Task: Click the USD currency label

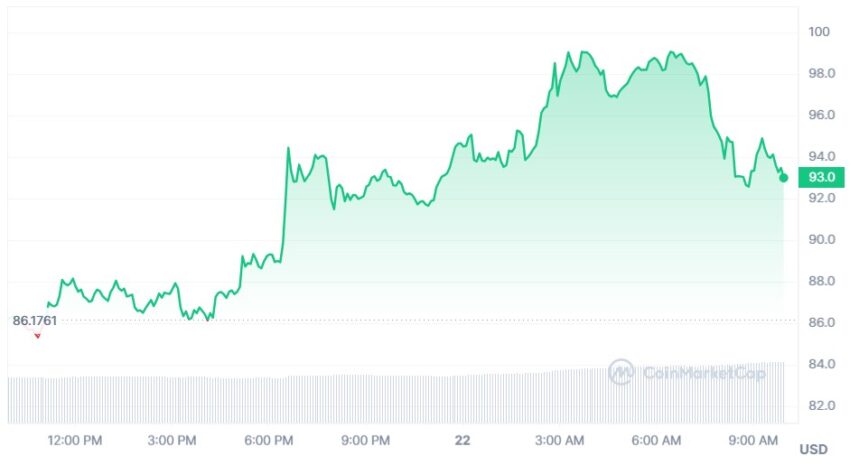Action: [814, 449]
